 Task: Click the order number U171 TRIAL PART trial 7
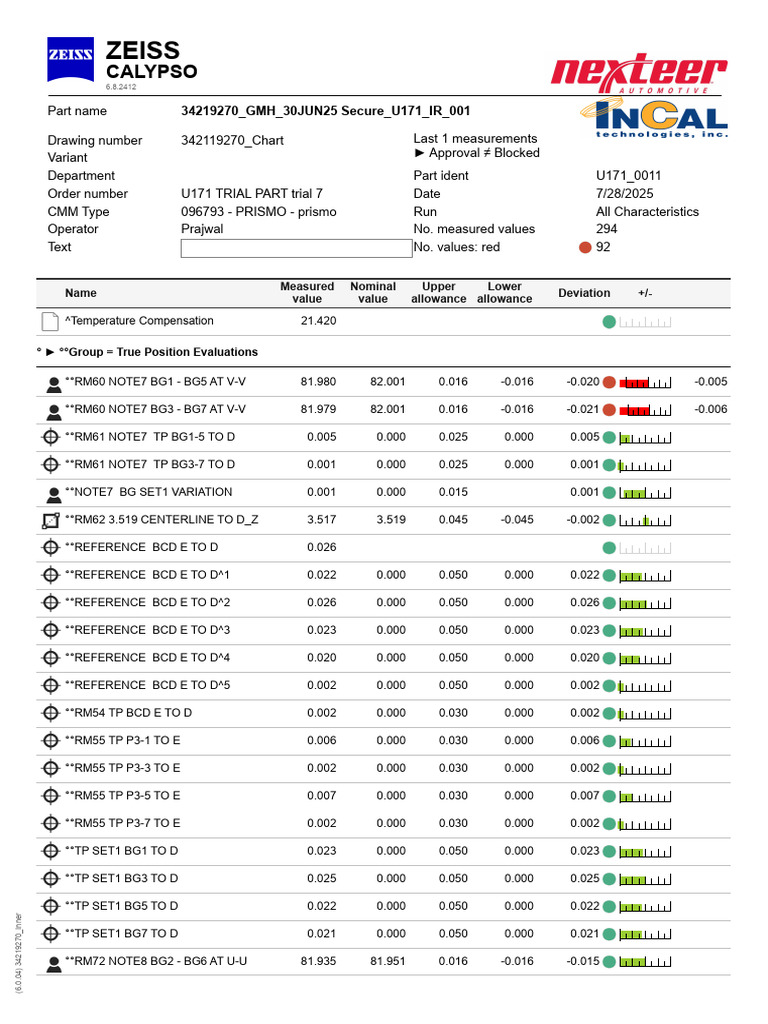(252, 194)
